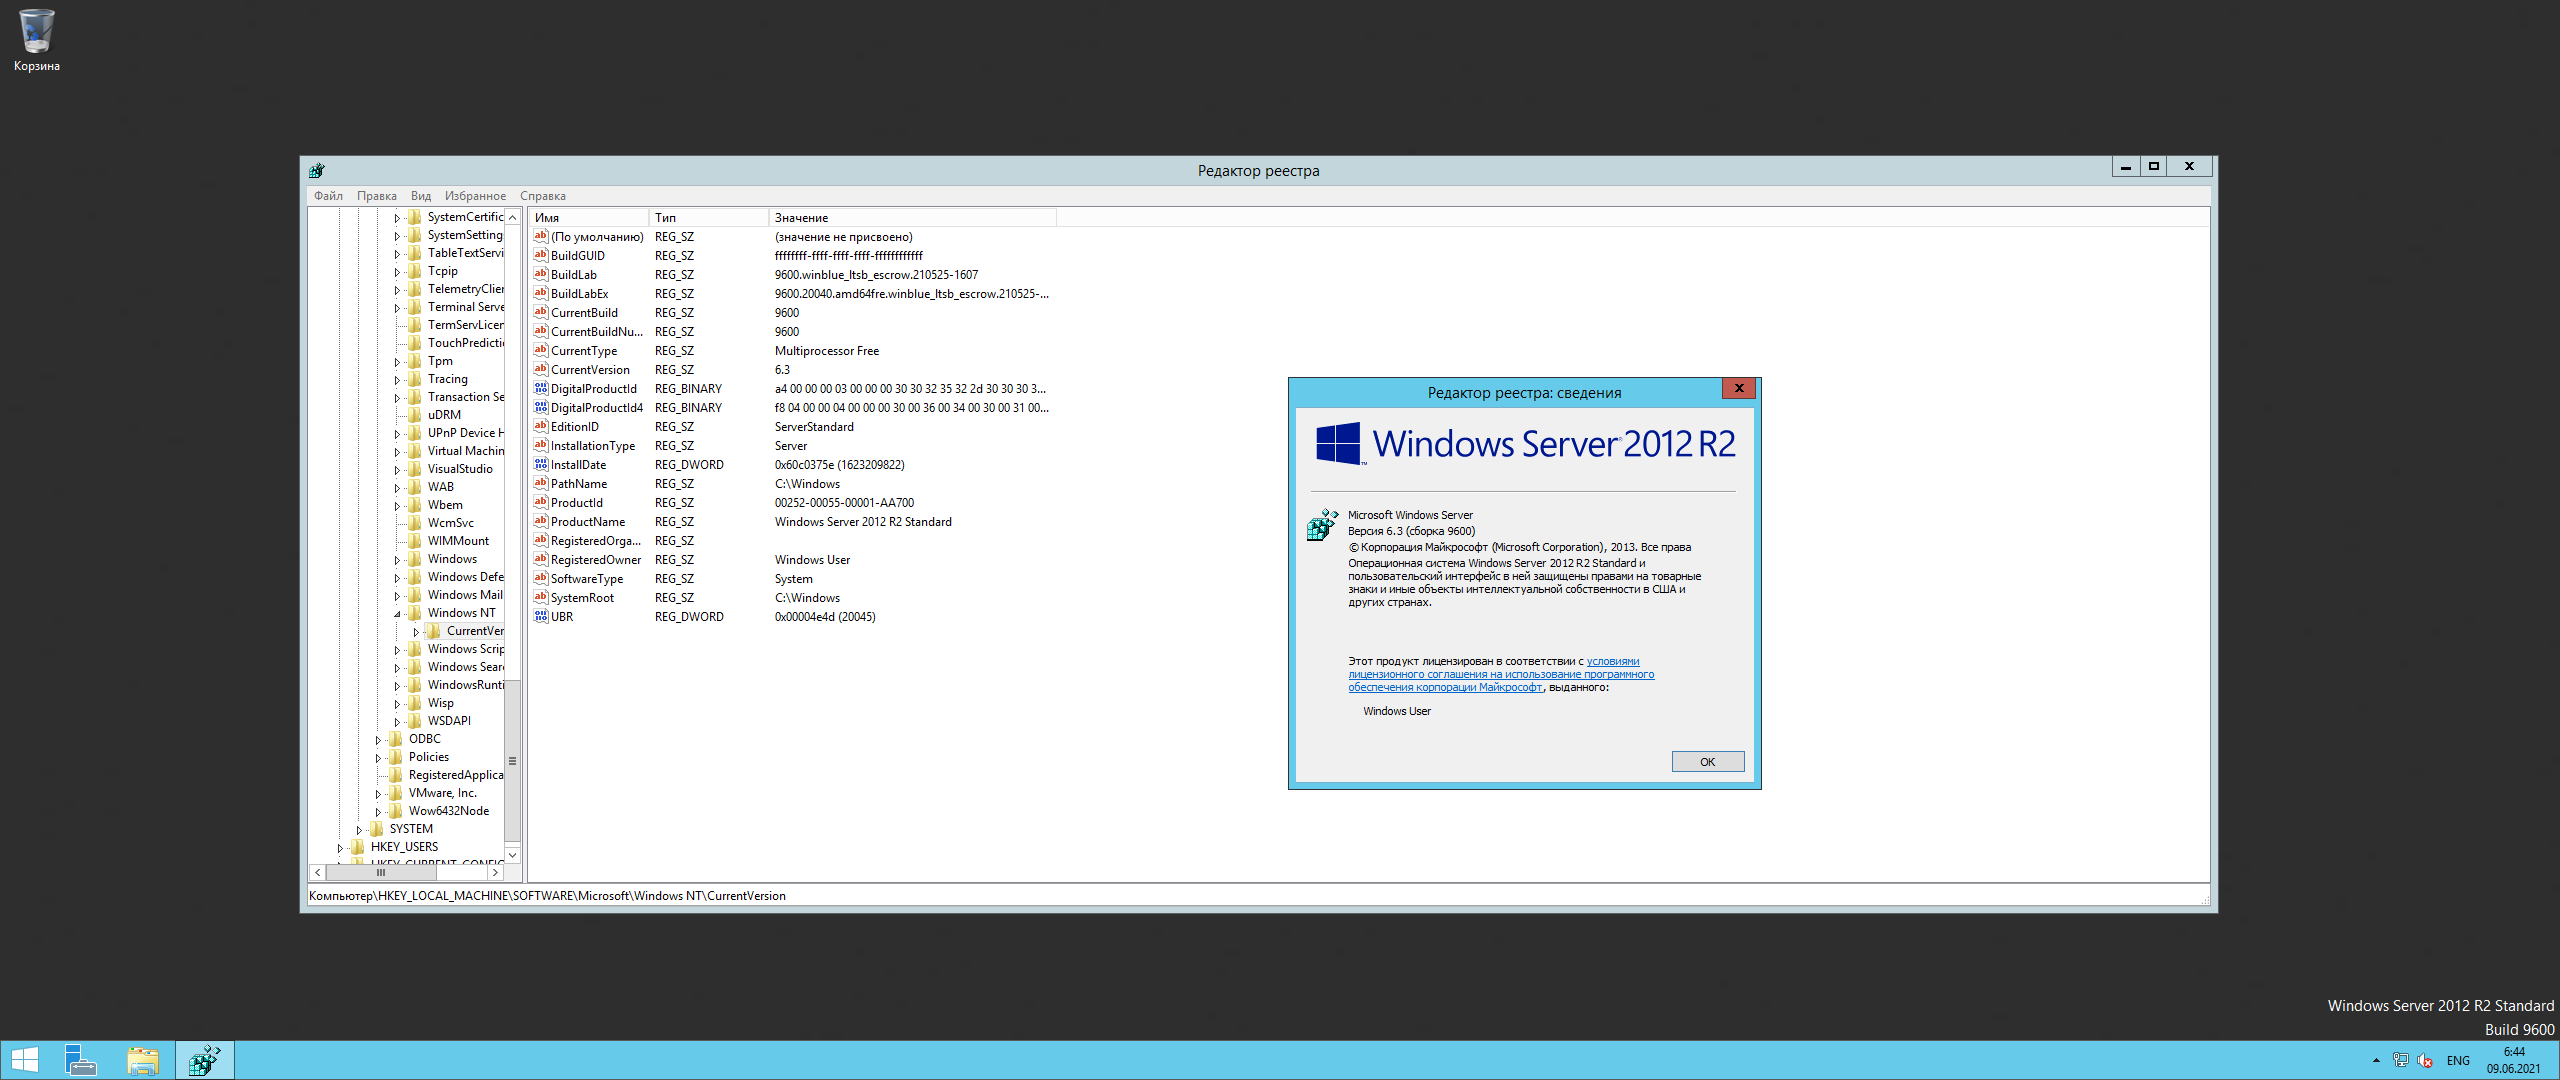Click the ENG language indicator
This screenshot has height=1080, width=2560.
(2458, 1061)
